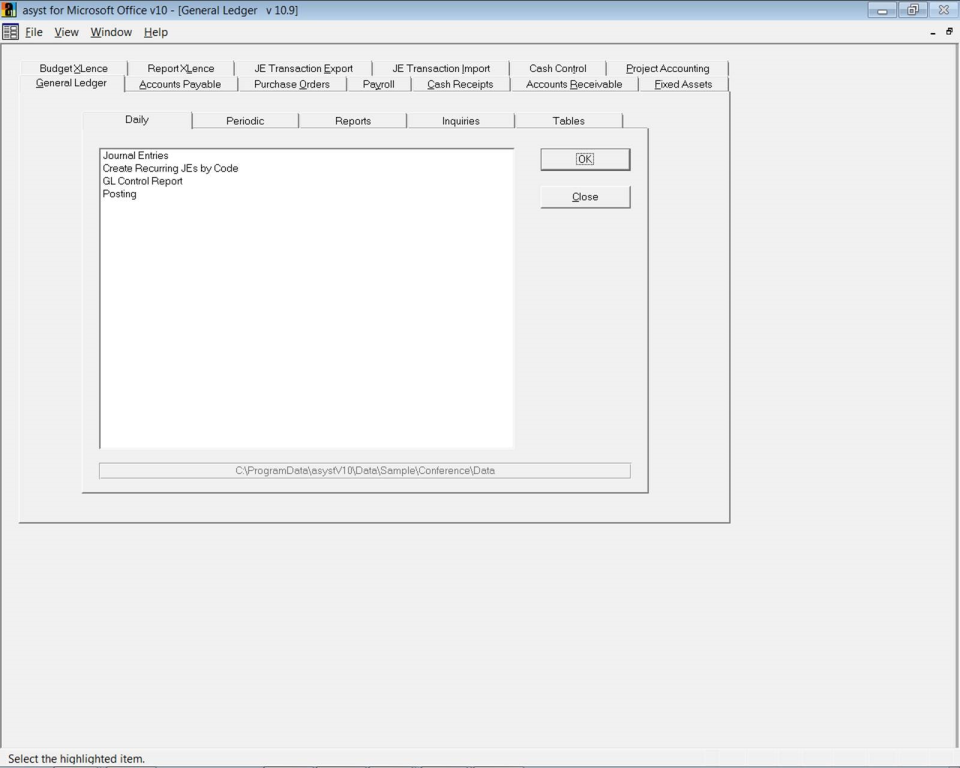The image size is (960, 768).
Task: Open the JE Transaction Export tab
Action: coord(304,69)
